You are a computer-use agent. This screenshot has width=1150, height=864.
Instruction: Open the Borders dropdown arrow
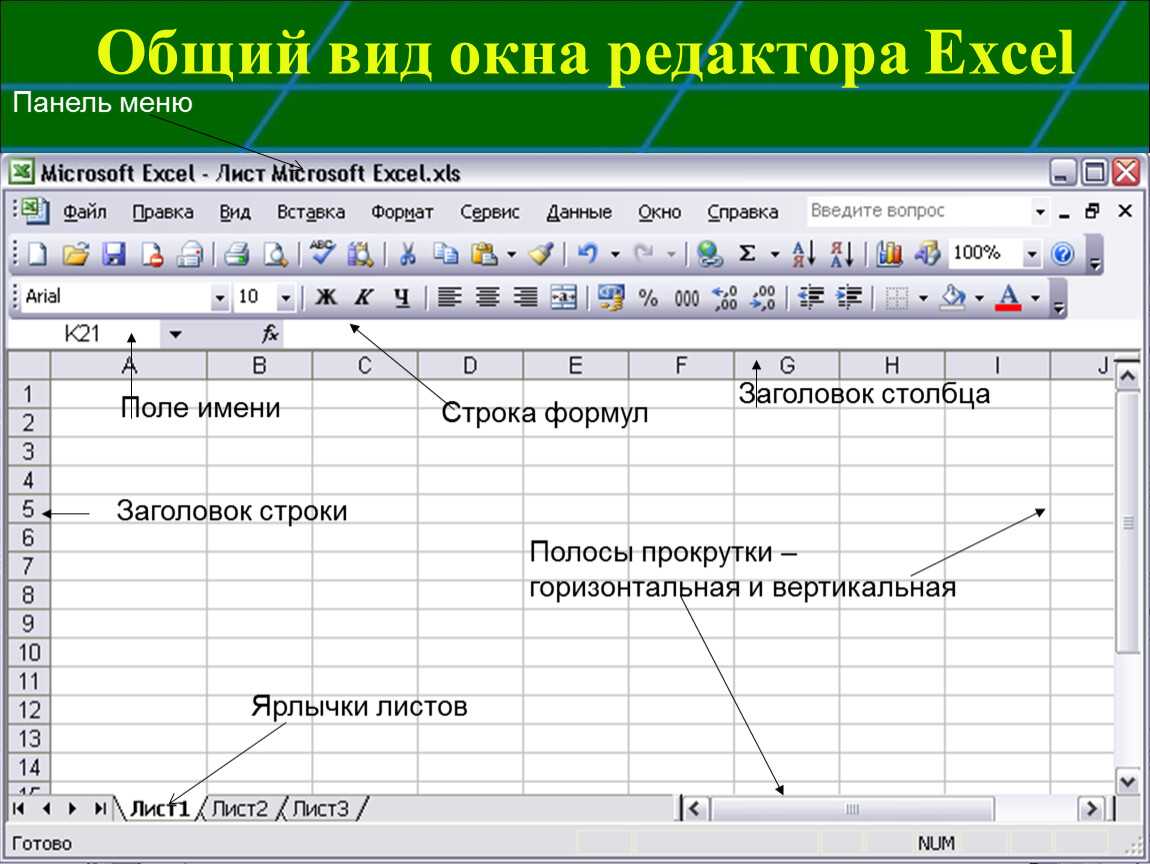click(923, 299)
